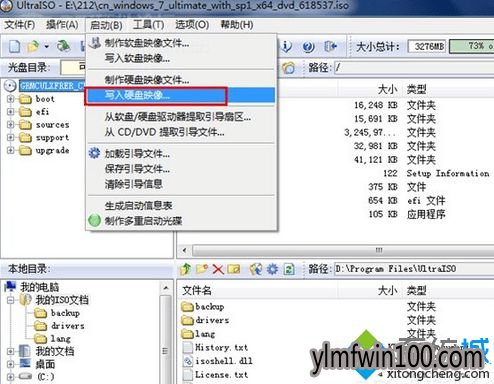Select the sources folder in disc tree
Screen dimensions: 494x384
(x=44, y=125)
